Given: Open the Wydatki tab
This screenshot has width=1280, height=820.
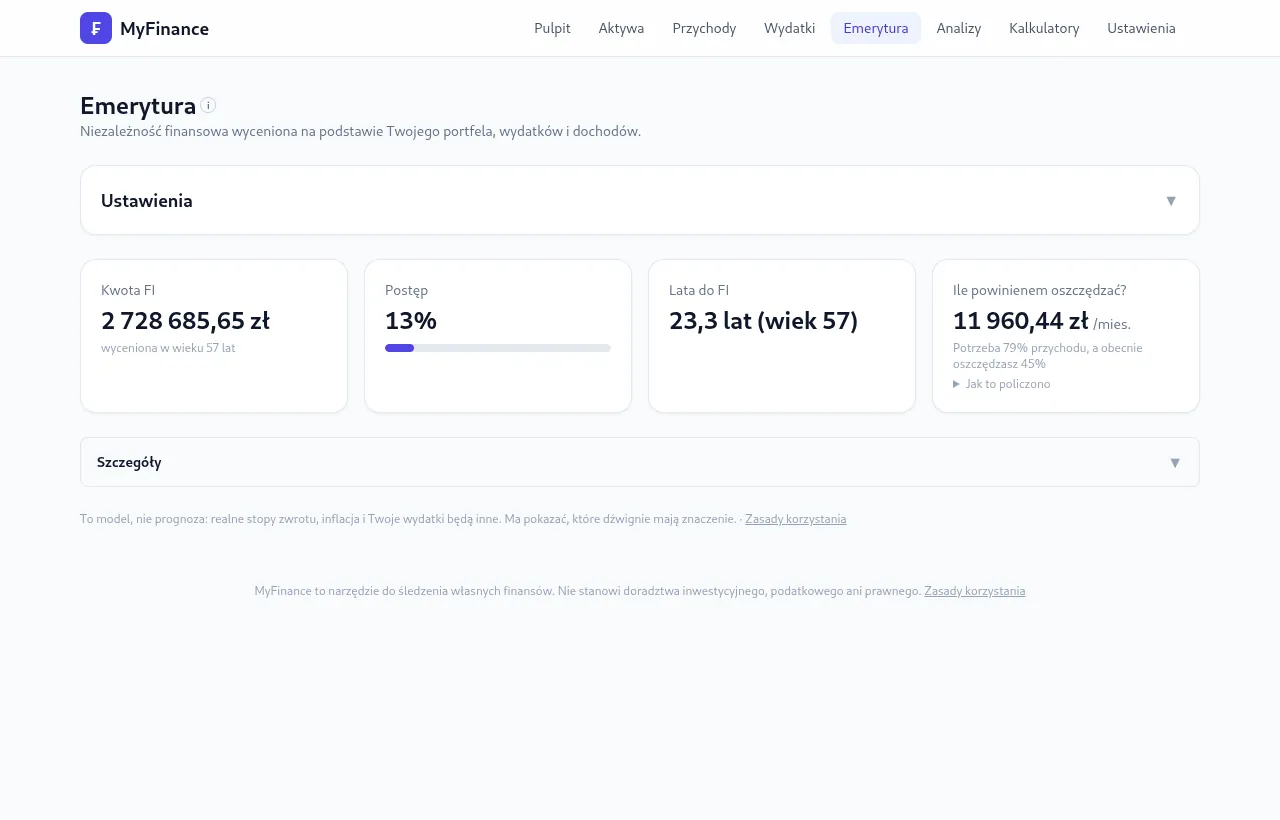Looking at the screenshot, I should pyautogui.click(x=790, y=28).
